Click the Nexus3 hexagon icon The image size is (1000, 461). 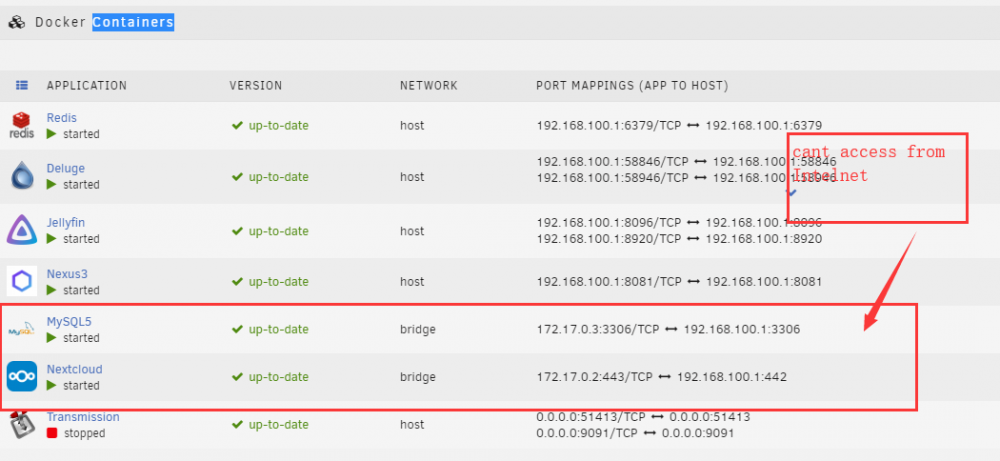(22, 281)
